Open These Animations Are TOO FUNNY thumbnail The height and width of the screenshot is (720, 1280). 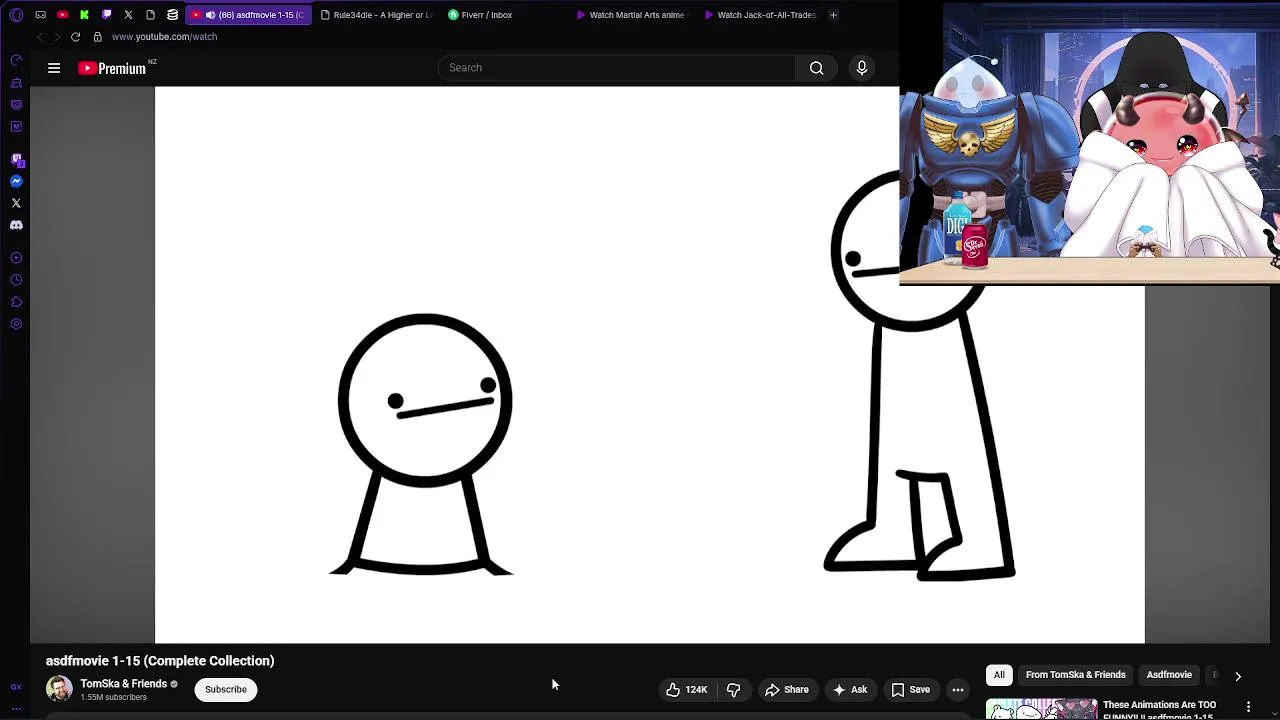click(x=1042, y=709)
